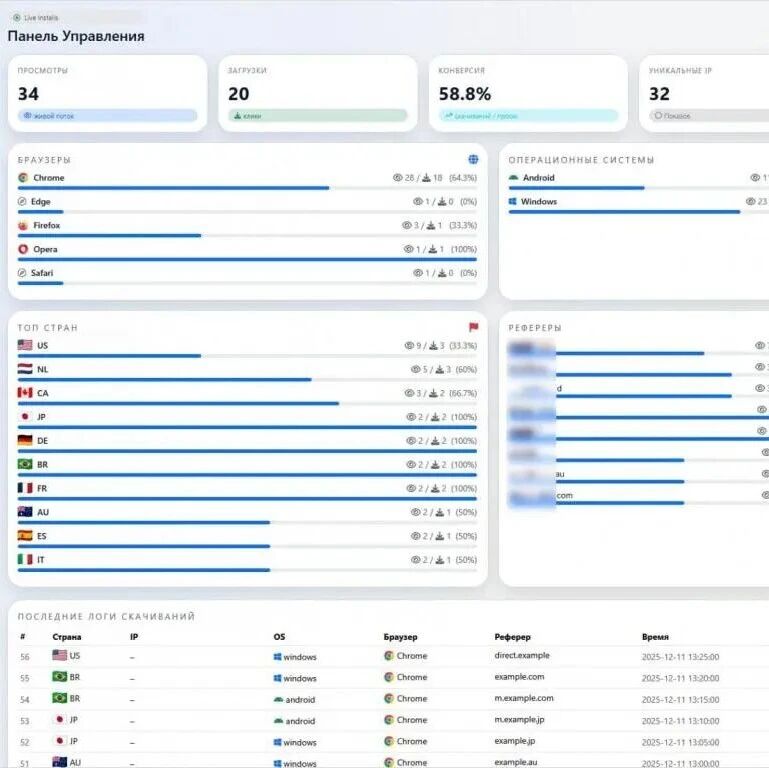Click the Загрузки value 20
The image size is (769, 768).
click(239, 94)
